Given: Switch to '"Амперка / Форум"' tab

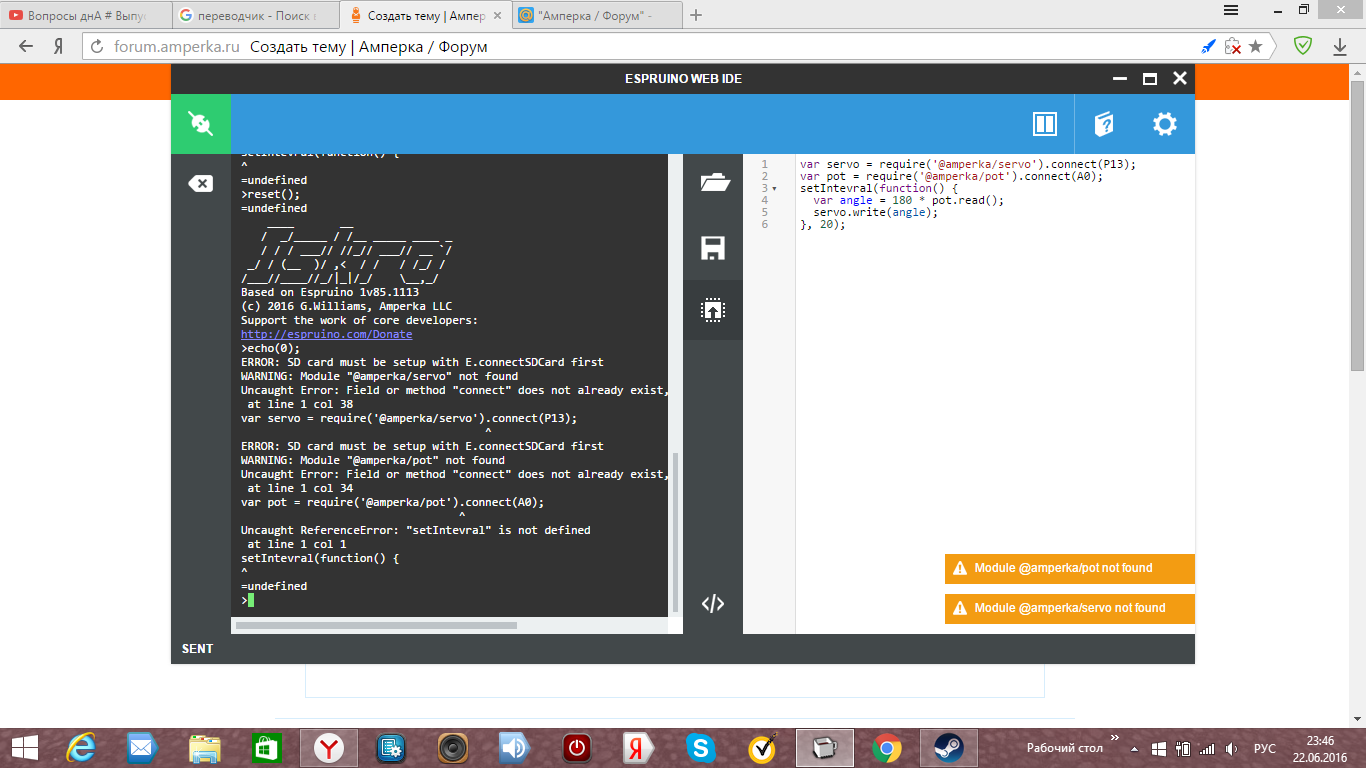Looking at the screenshot, I should click(x=595, y=16).
